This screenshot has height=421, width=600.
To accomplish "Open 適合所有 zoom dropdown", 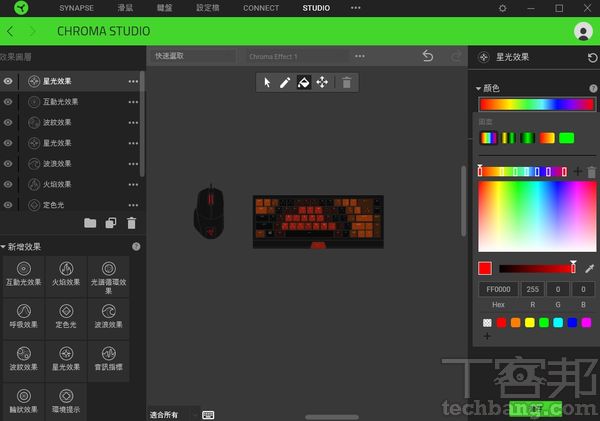I will point(173,415).
